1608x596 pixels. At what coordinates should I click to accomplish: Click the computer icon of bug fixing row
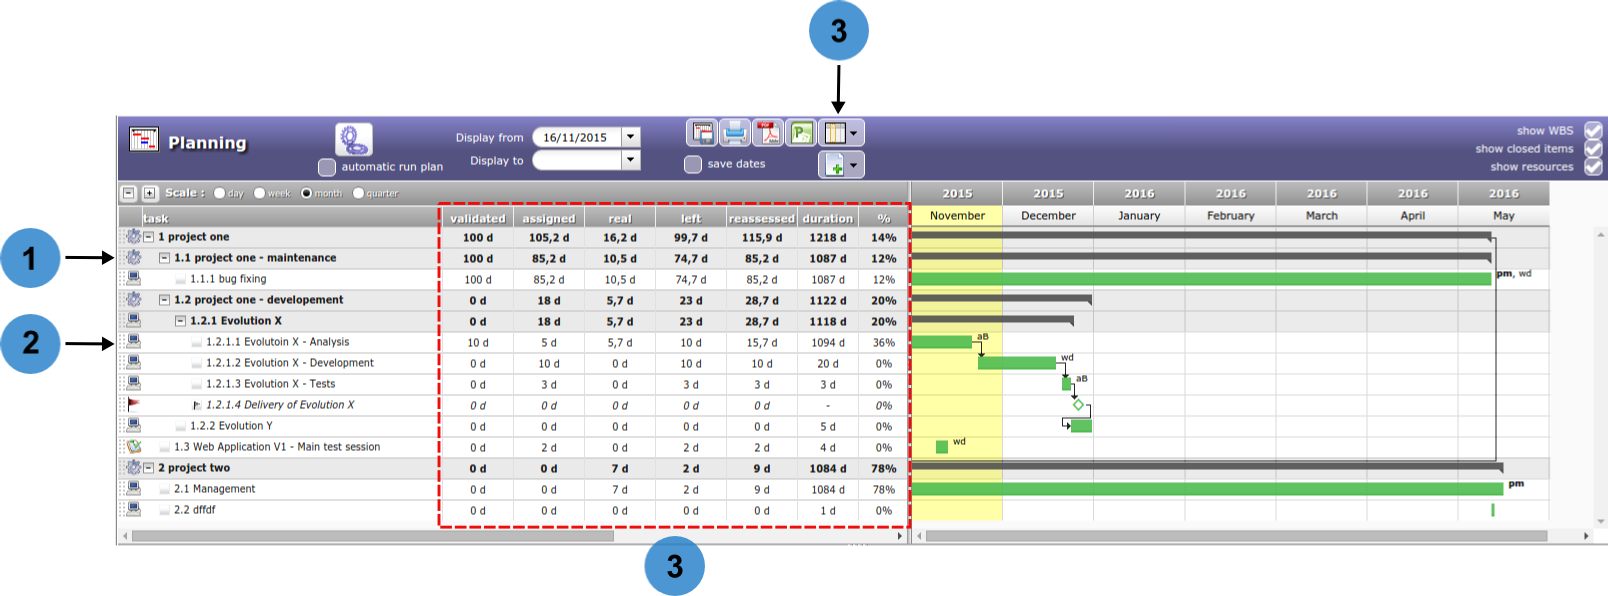pyautogui.click(x=133, y=279)
